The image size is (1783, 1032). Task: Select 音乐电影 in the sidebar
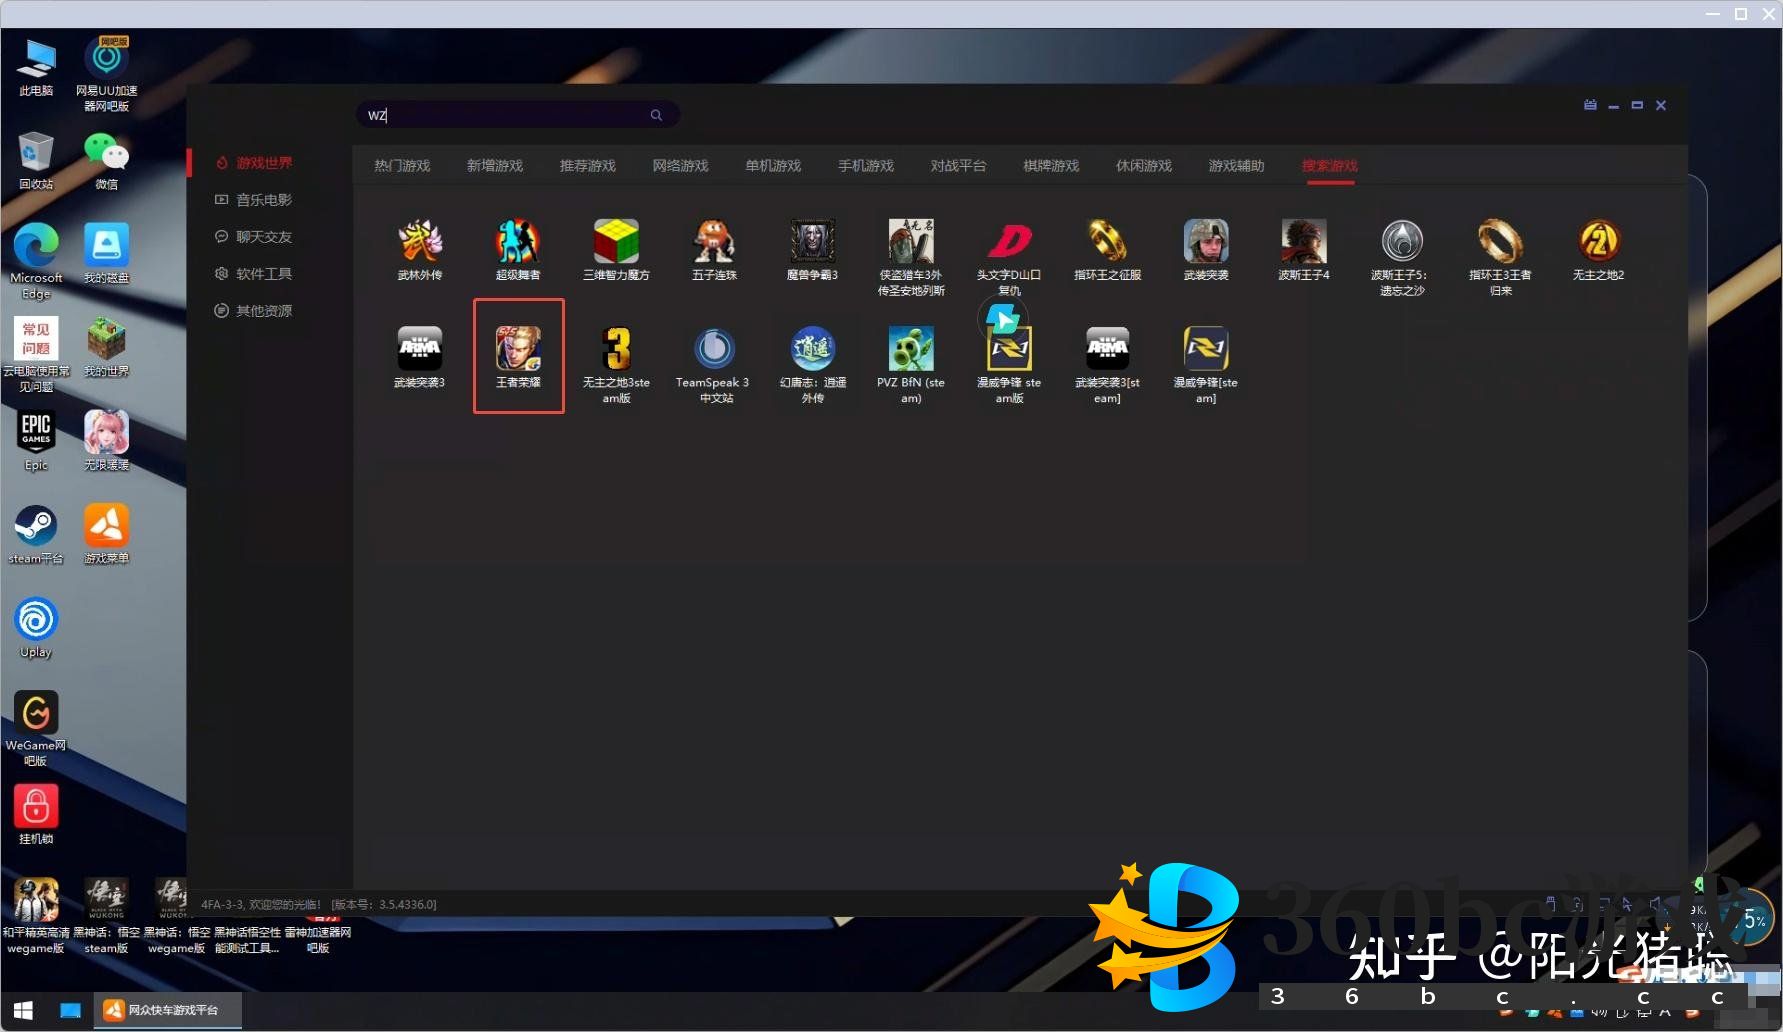pos(263,200)
